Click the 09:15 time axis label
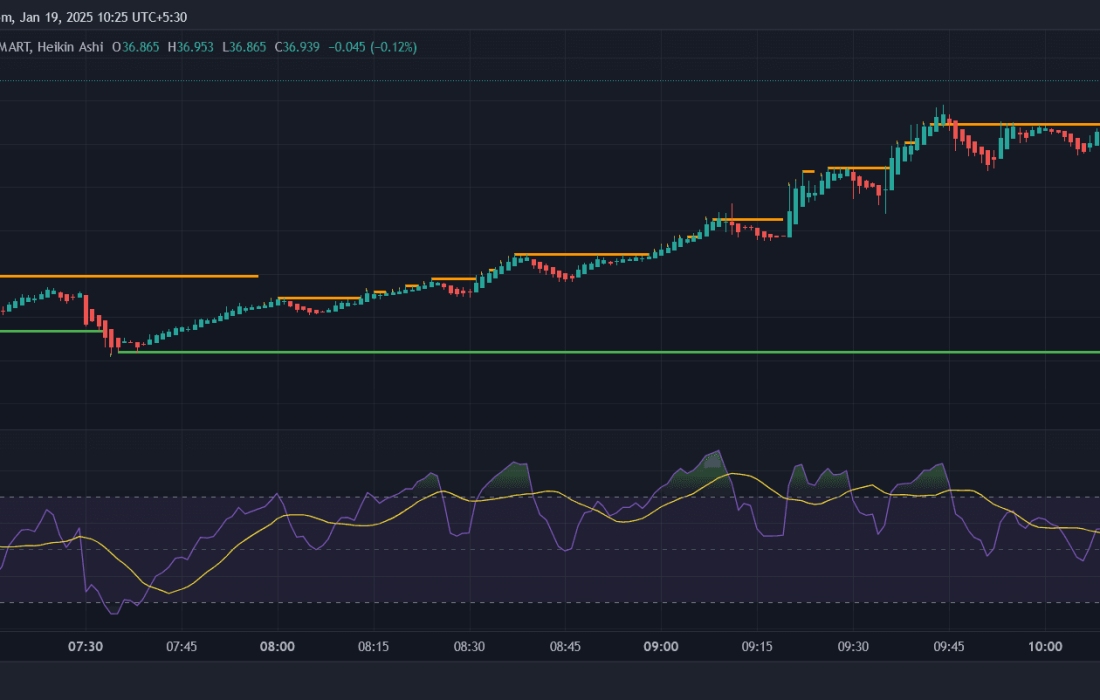 point(757,647)
